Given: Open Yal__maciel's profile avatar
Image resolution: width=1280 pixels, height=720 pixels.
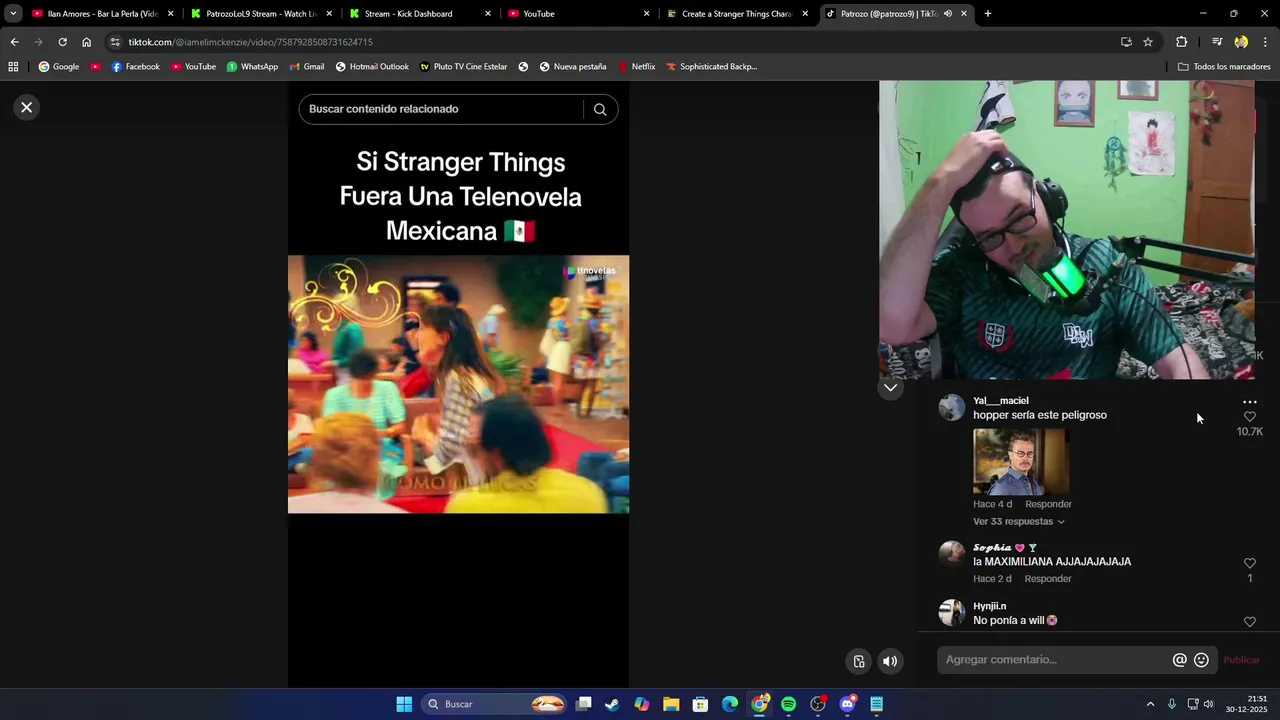Looking at the screenshot, I should [952, 408].
